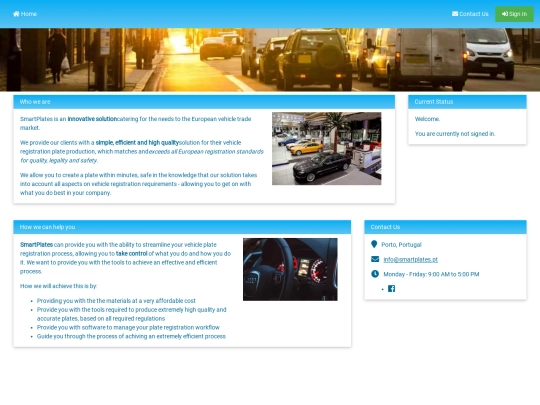Screen dimensions: 540x405
Task: Click the 'Contact Us' panel header
Action: coord(445,227)
